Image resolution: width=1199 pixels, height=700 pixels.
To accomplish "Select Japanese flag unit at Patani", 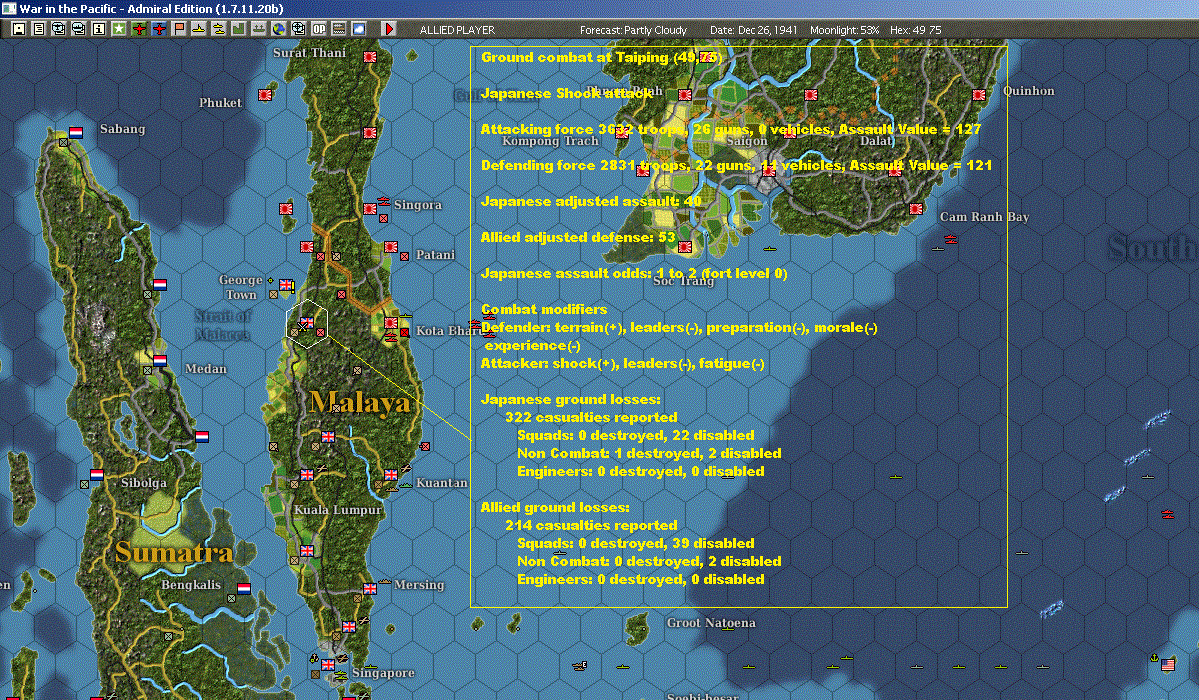I will 391,246.
